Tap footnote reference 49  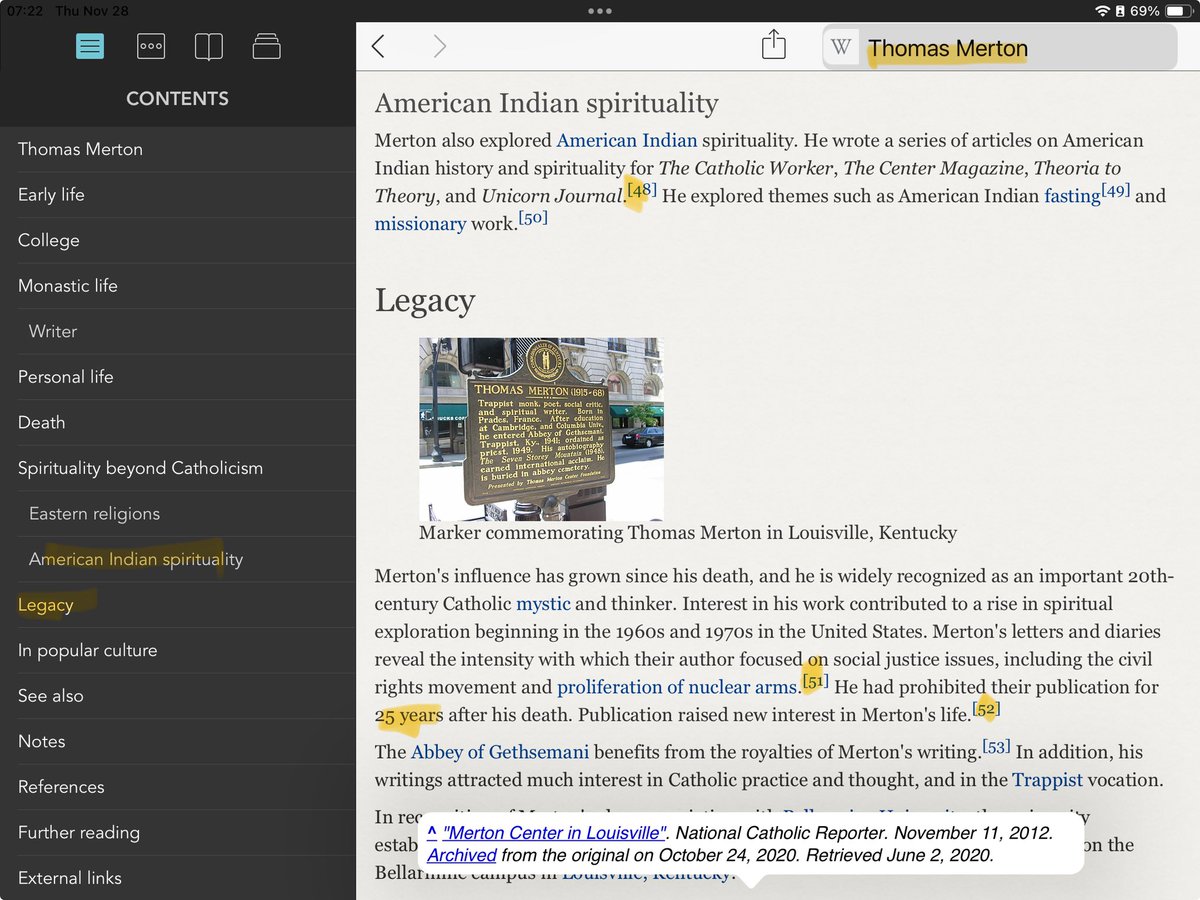point(1116,189)
